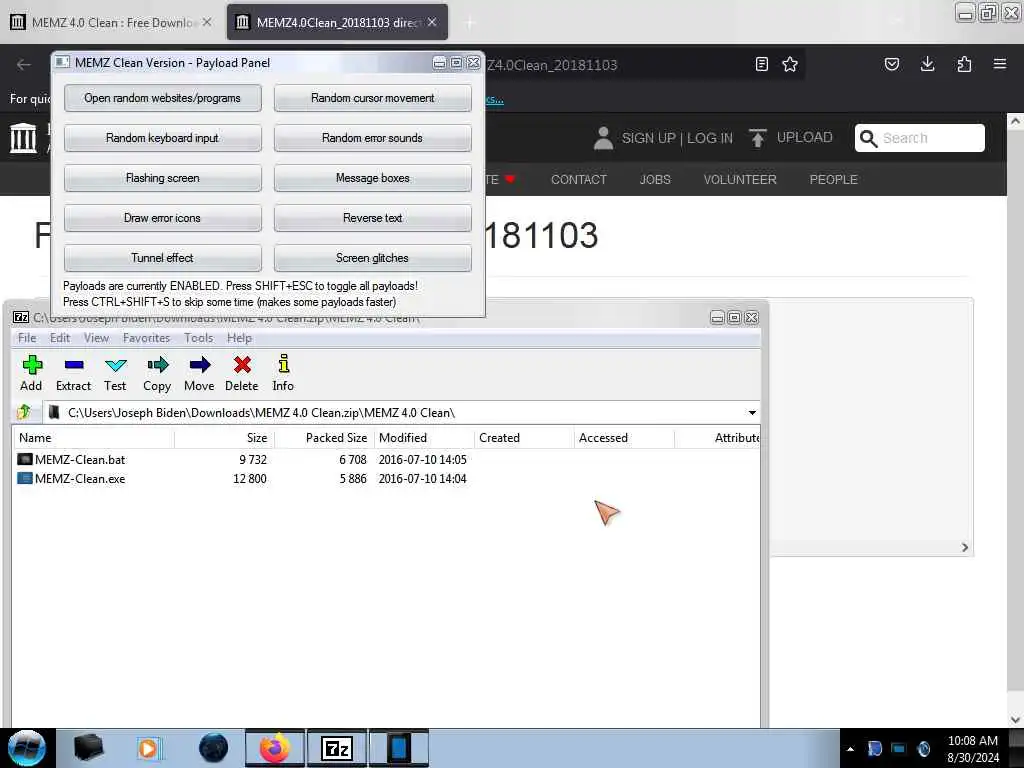Screen dimensions: 1024x768
Task: Click Windows Start orb
Action: point(26,748)
